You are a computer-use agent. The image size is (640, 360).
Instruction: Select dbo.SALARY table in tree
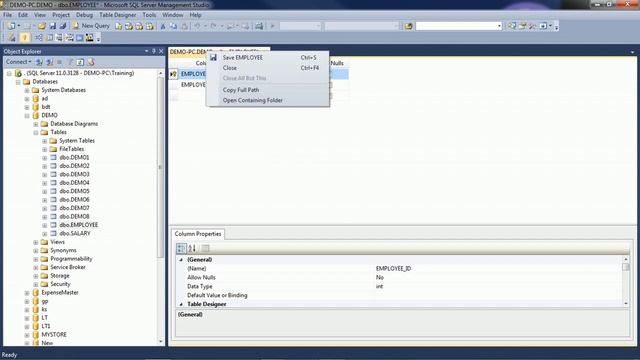pyautogui.click(x=75, y=233)
